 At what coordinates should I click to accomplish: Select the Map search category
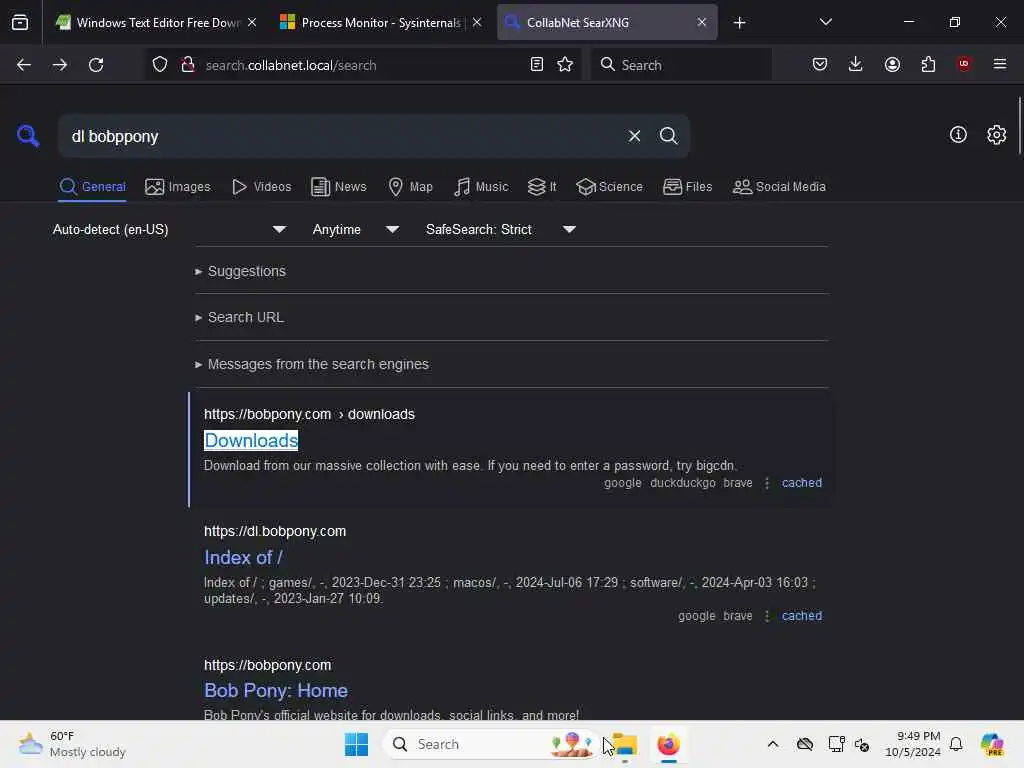pyautogui.click(x=410, y=187)
